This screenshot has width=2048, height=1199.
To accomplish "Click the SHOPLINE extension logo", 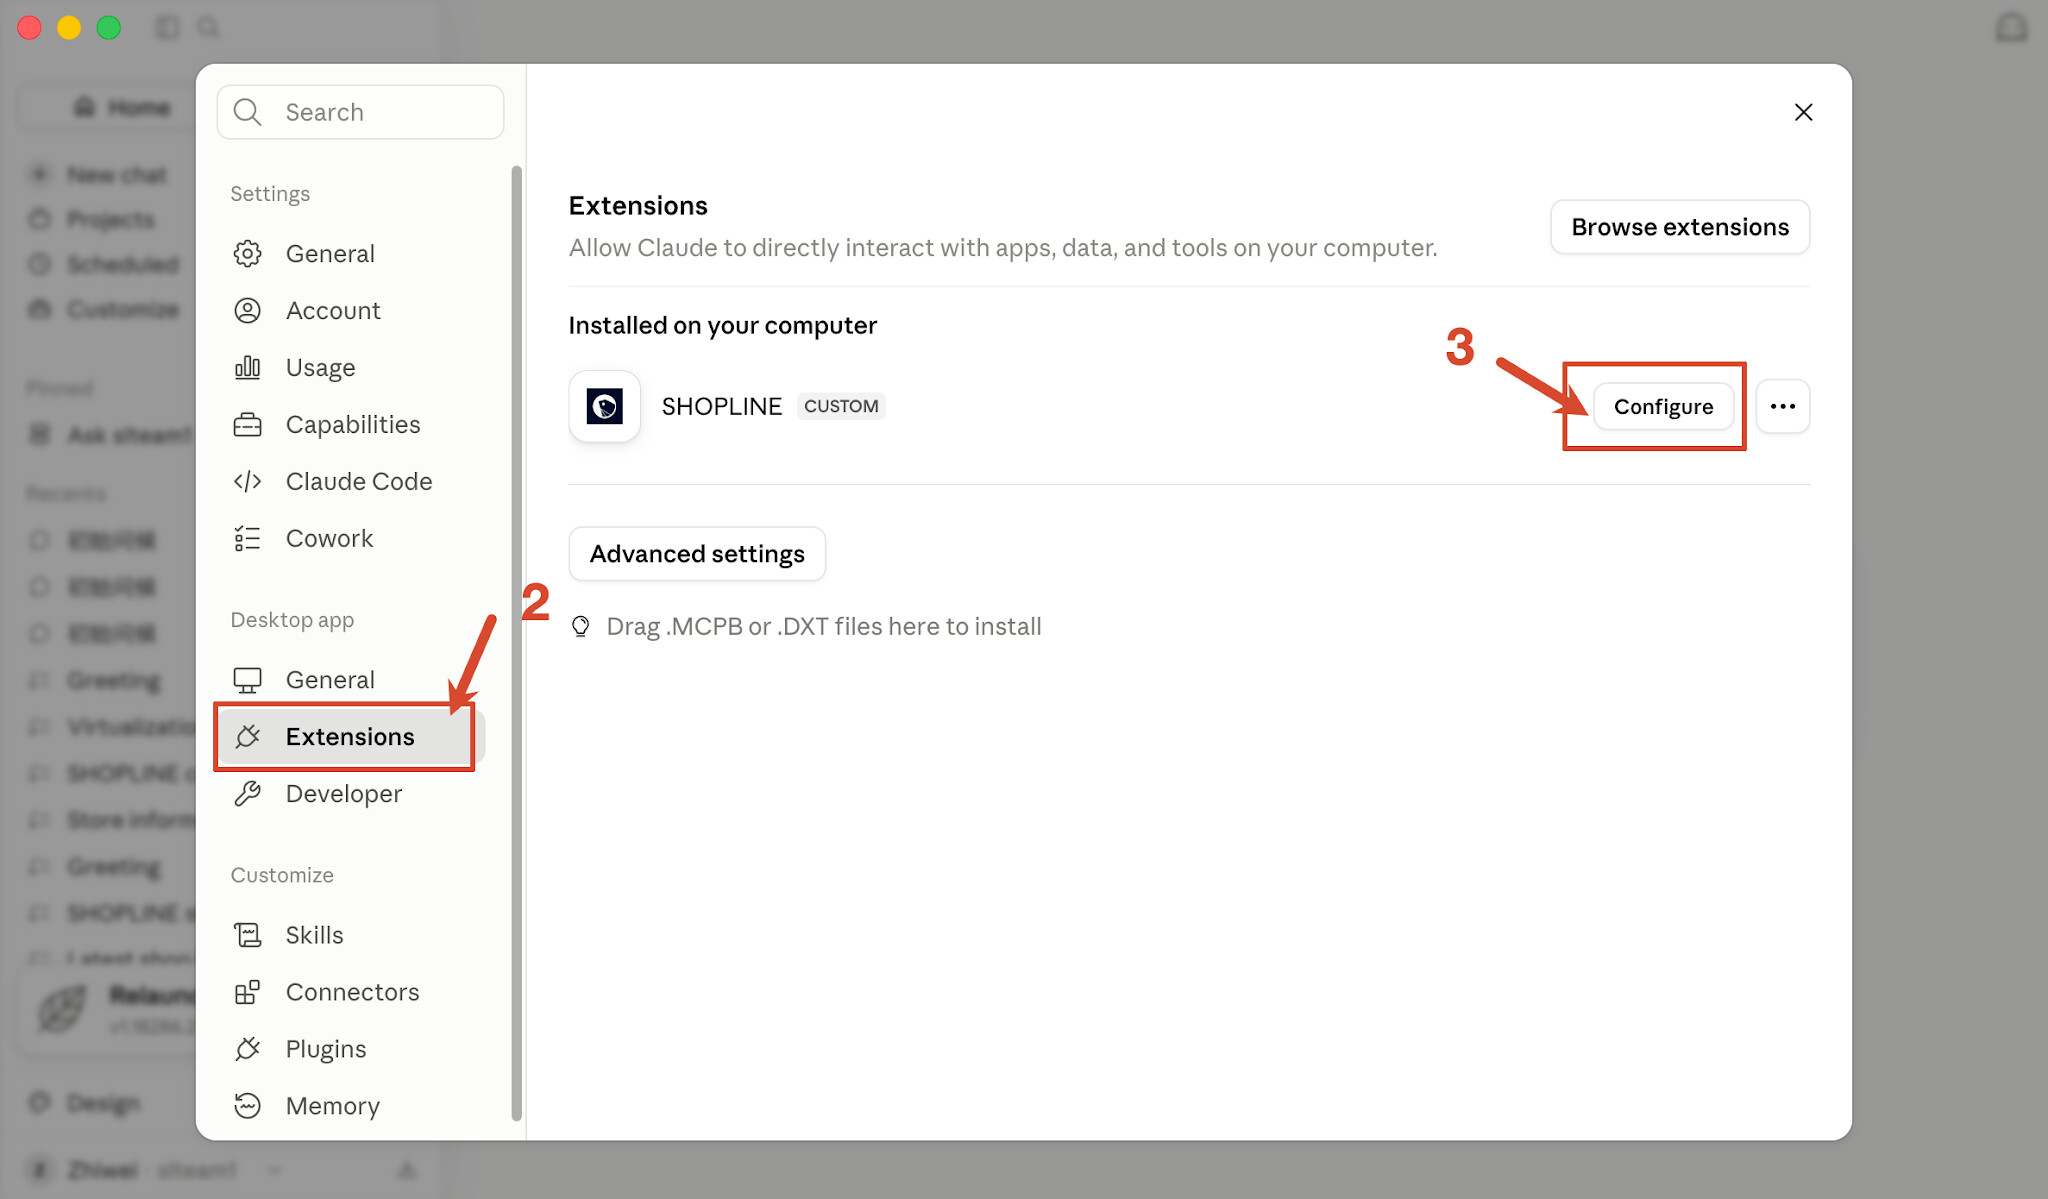I will point(605,406).
